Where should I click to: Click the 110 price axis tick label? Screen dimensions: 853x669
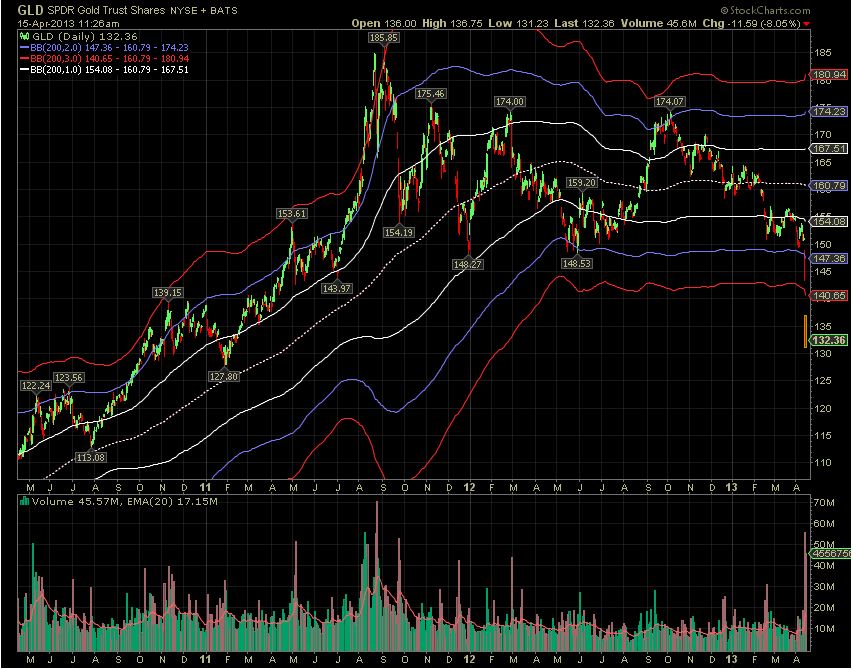pyautogui.click(x=822, y=463)
